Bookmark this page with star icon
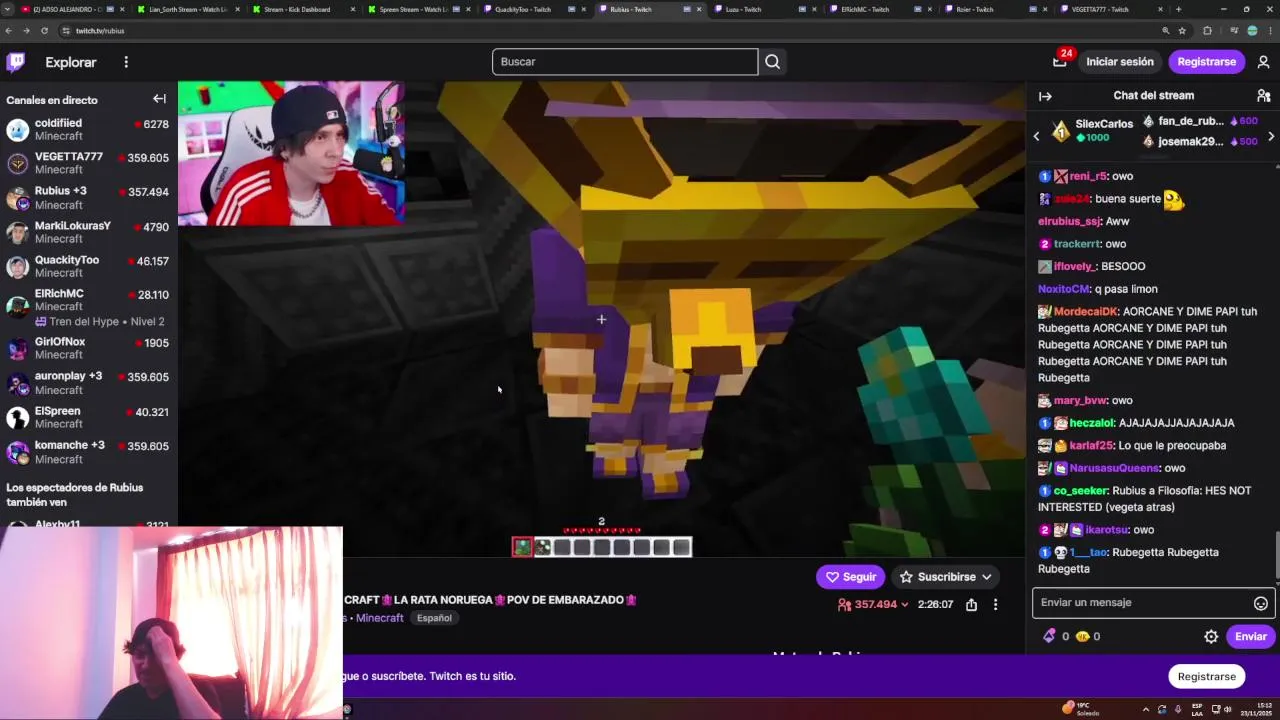Screen dimensions: 1280x720 pyautogui.click(x=1181, y=31)
